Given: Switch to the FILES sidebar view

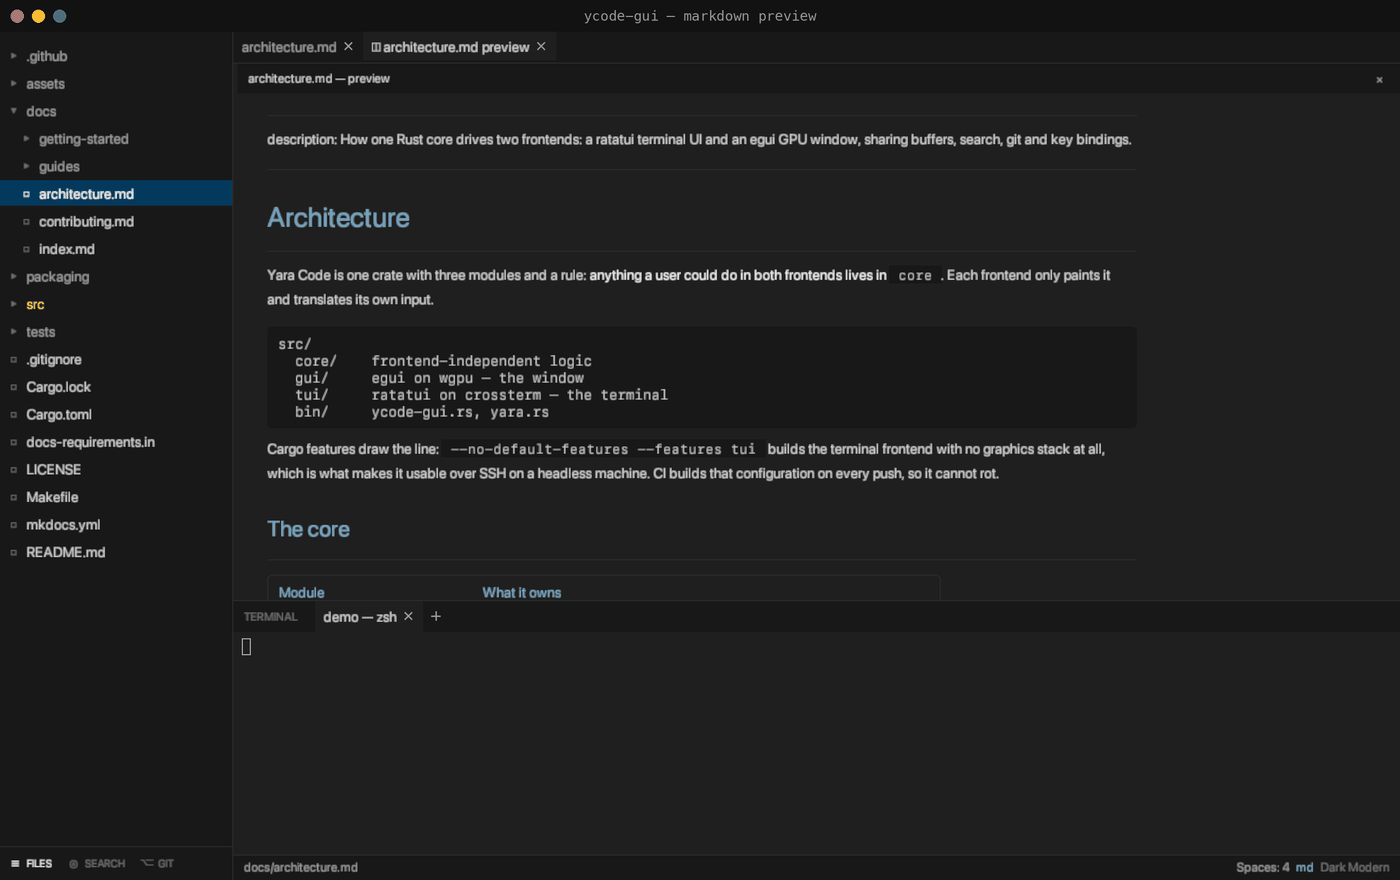Looking at the screenshot, I should click(31, 863).
